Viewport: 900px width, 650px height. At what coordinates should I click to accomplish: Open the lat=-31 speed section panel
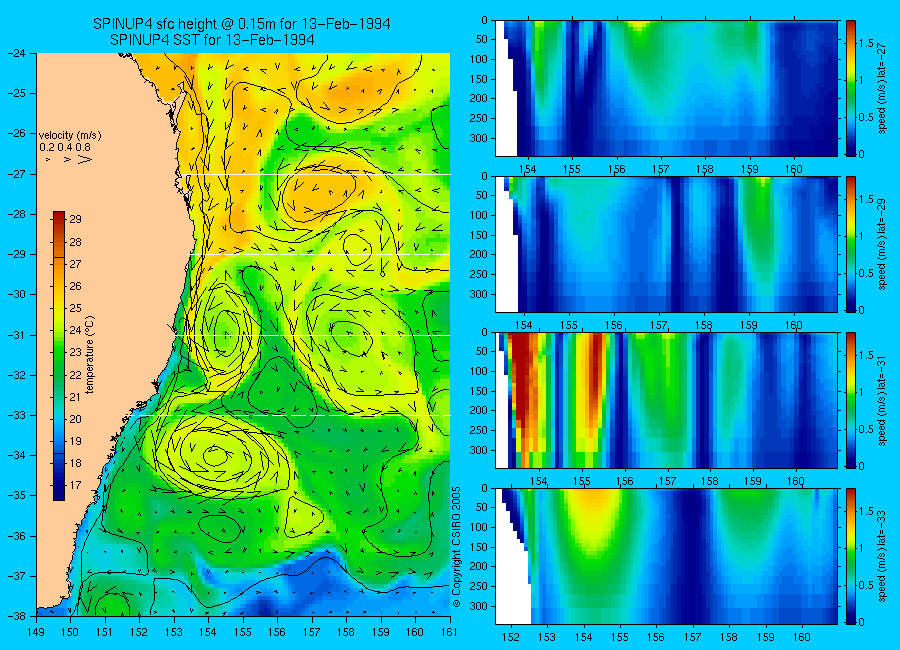pos(666,400)
